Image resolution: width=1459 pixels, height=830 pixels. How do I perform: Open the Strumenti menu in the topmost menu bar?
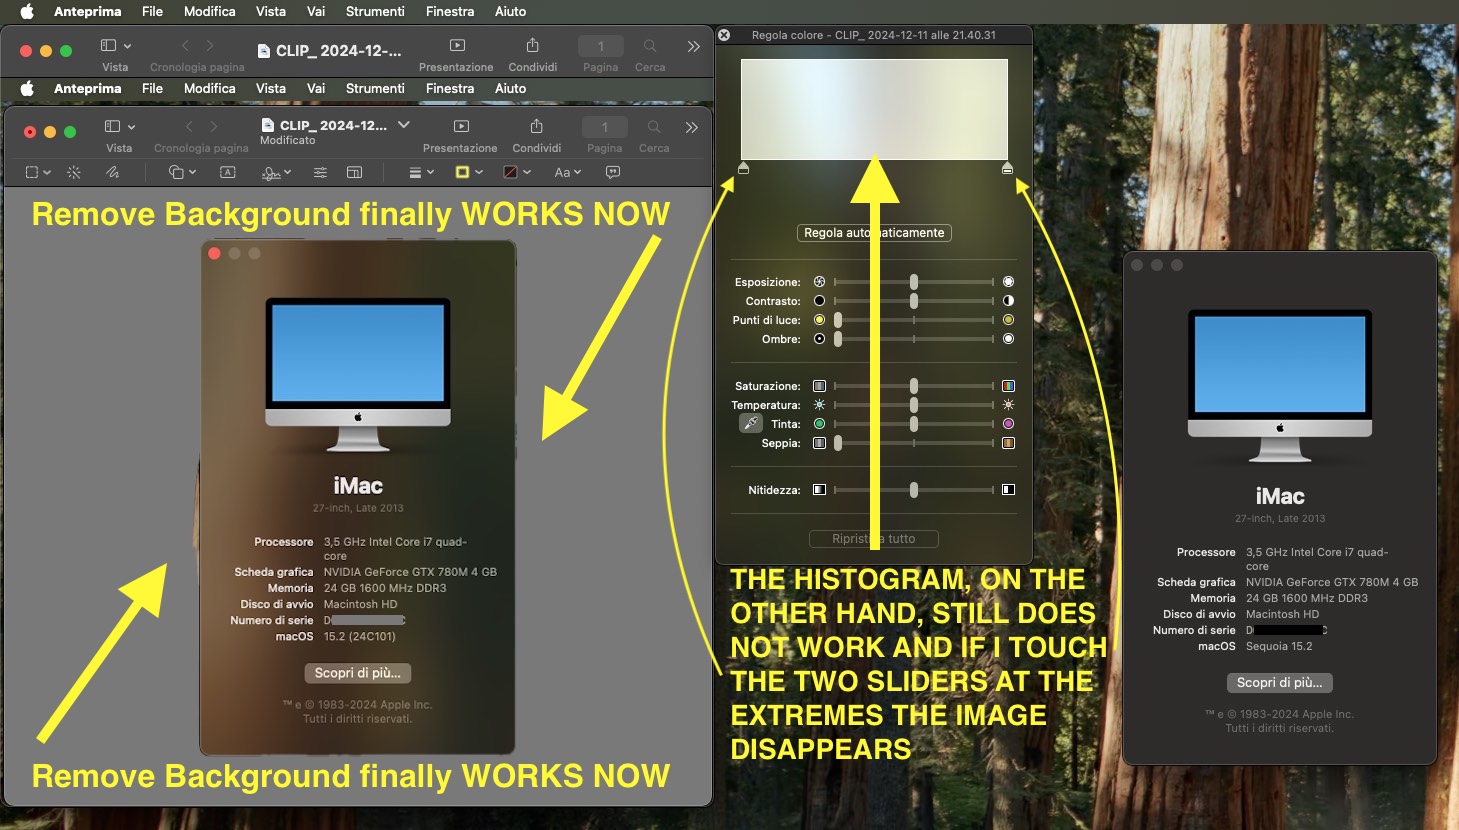375,11
